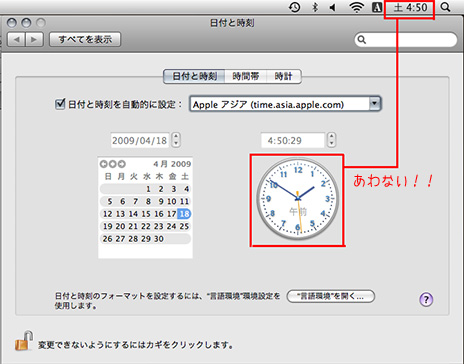Select day 4 in the calendar
Screen dimensions: 464x364
point(186,189)
